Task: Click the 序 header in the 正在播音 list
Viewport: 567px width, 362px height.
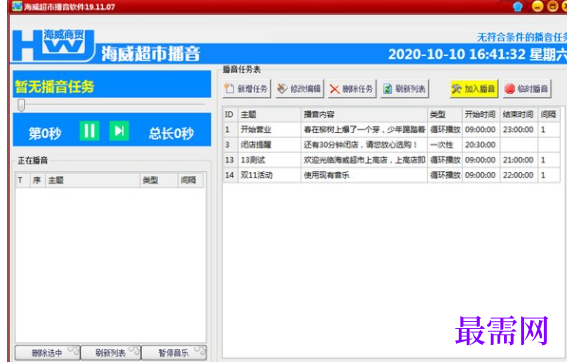Action: click(37, 180)
